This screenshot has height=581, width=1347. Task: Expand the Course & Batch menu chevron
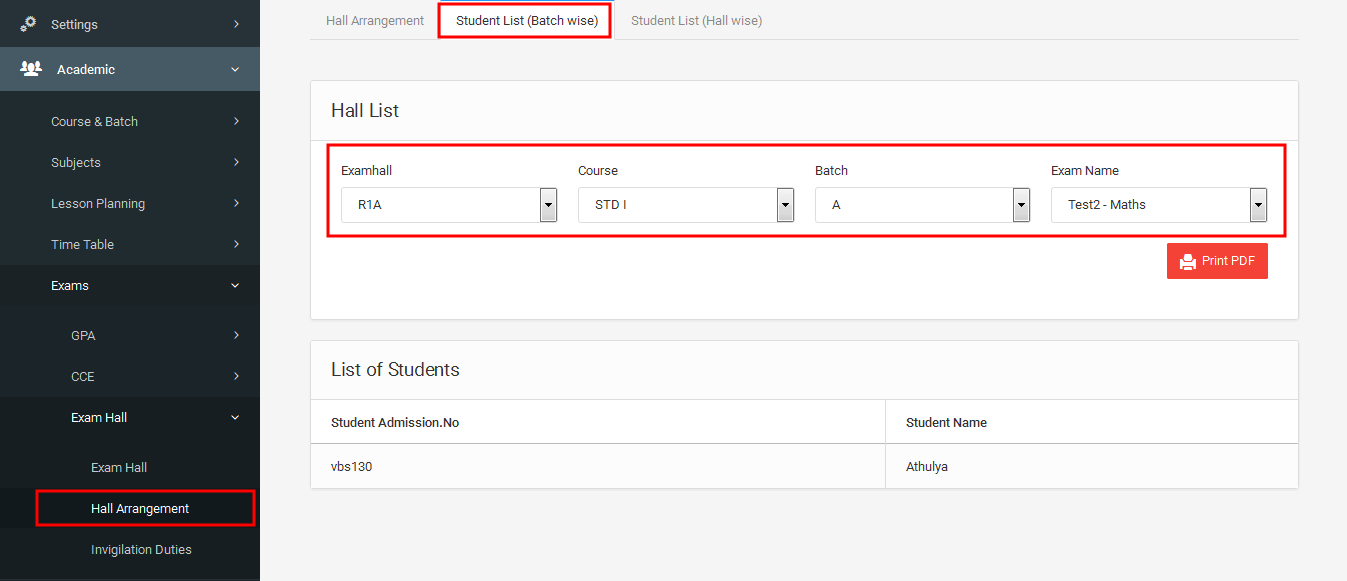coord(236,121)
